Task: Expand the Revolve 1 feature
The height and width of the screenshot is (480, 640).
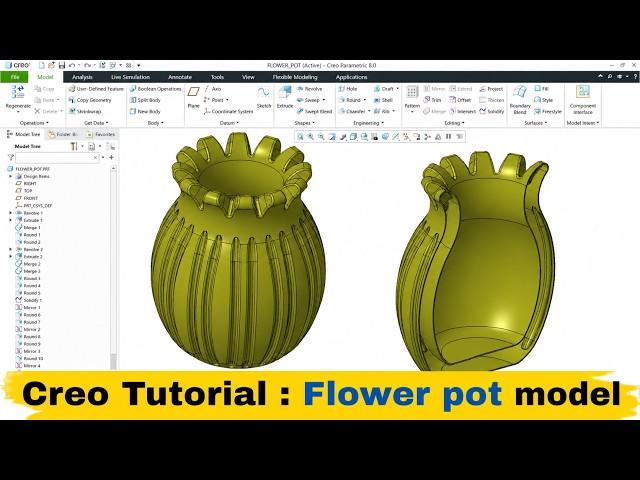Action: (10, 213)
